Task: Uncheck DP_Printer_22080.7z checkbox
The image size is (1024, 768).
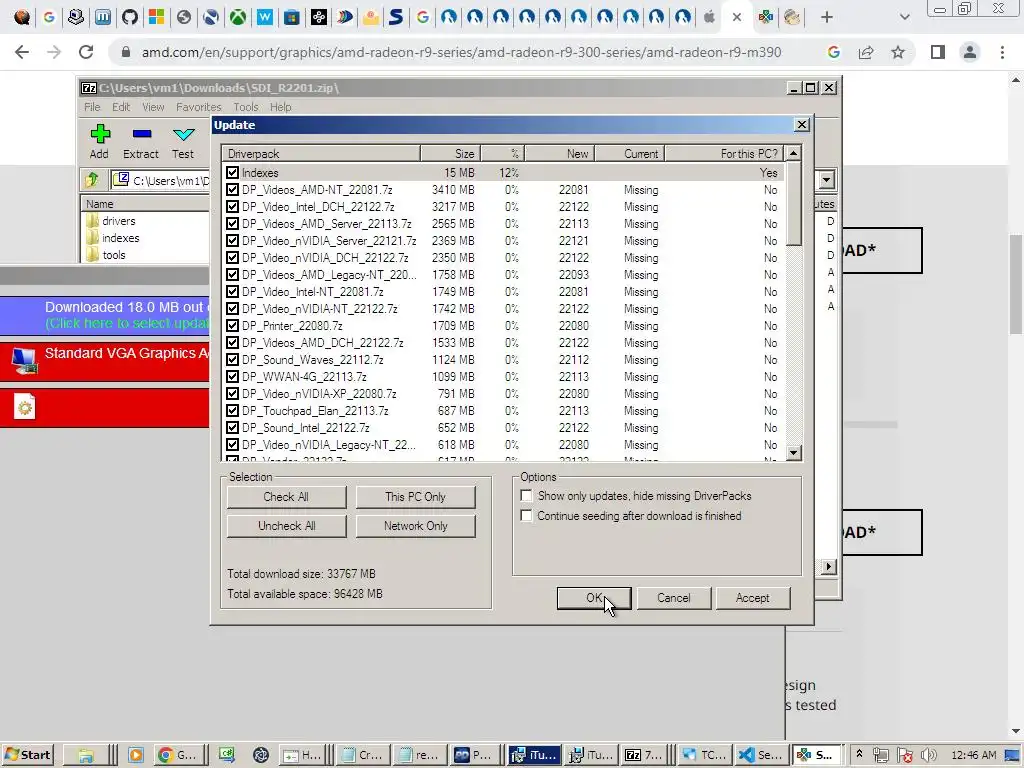Action: coord(232,325)
